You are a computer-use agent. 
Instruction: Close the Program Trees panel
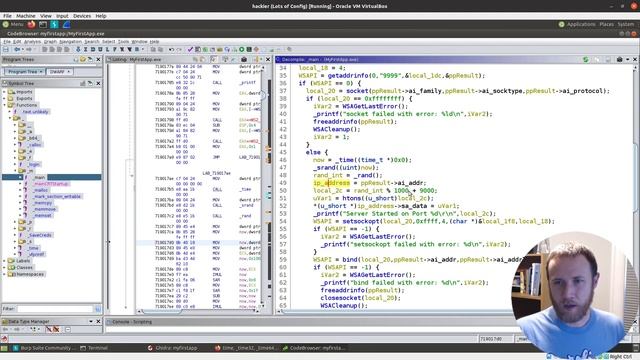[x=98, y=60]
